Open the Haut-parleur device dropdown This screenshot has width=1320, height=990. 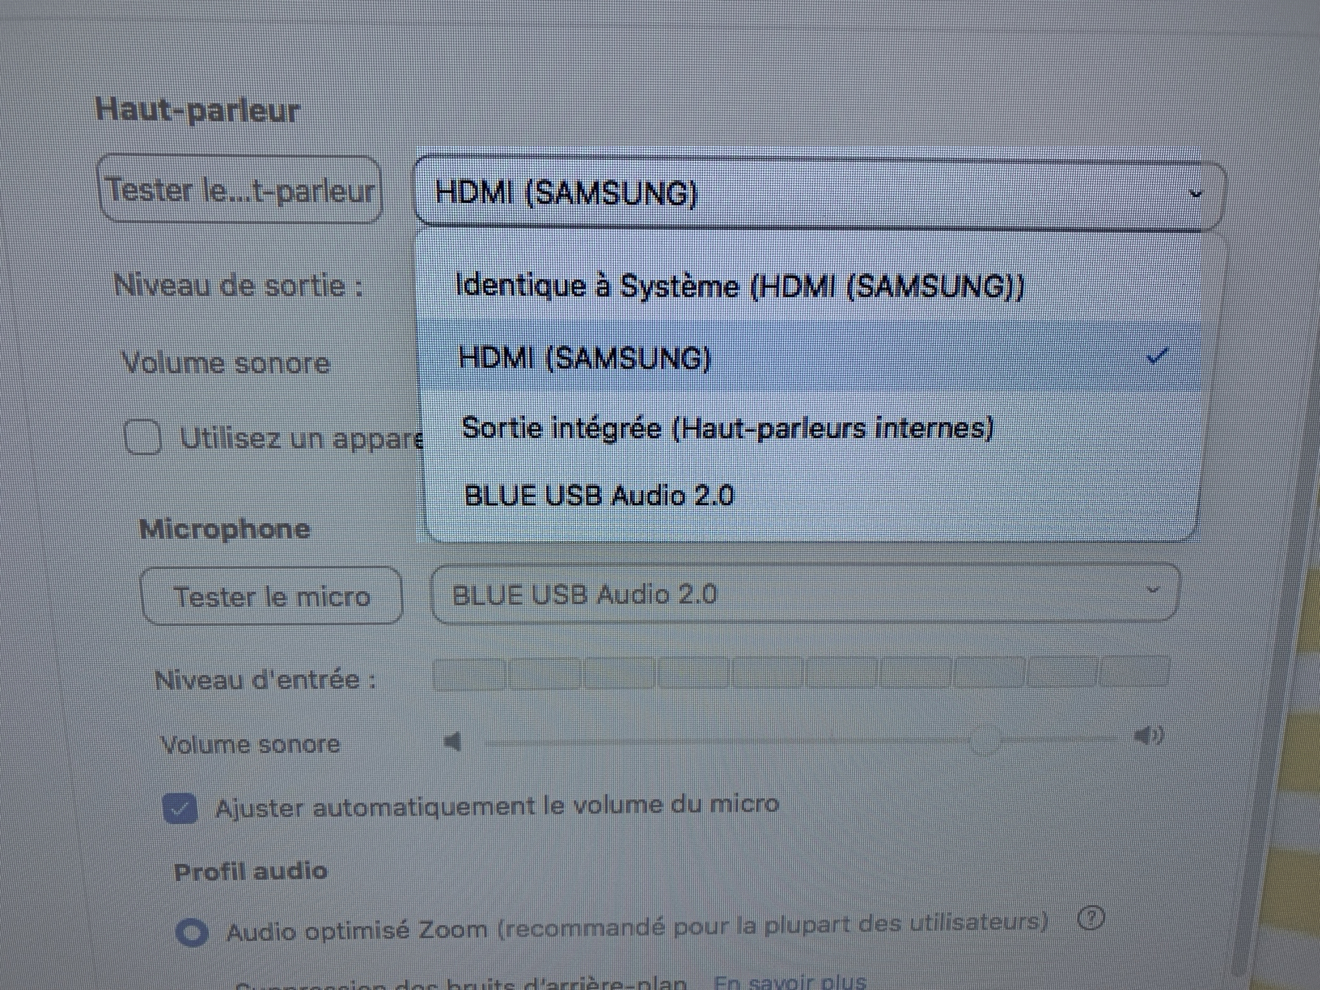point(818,193)
